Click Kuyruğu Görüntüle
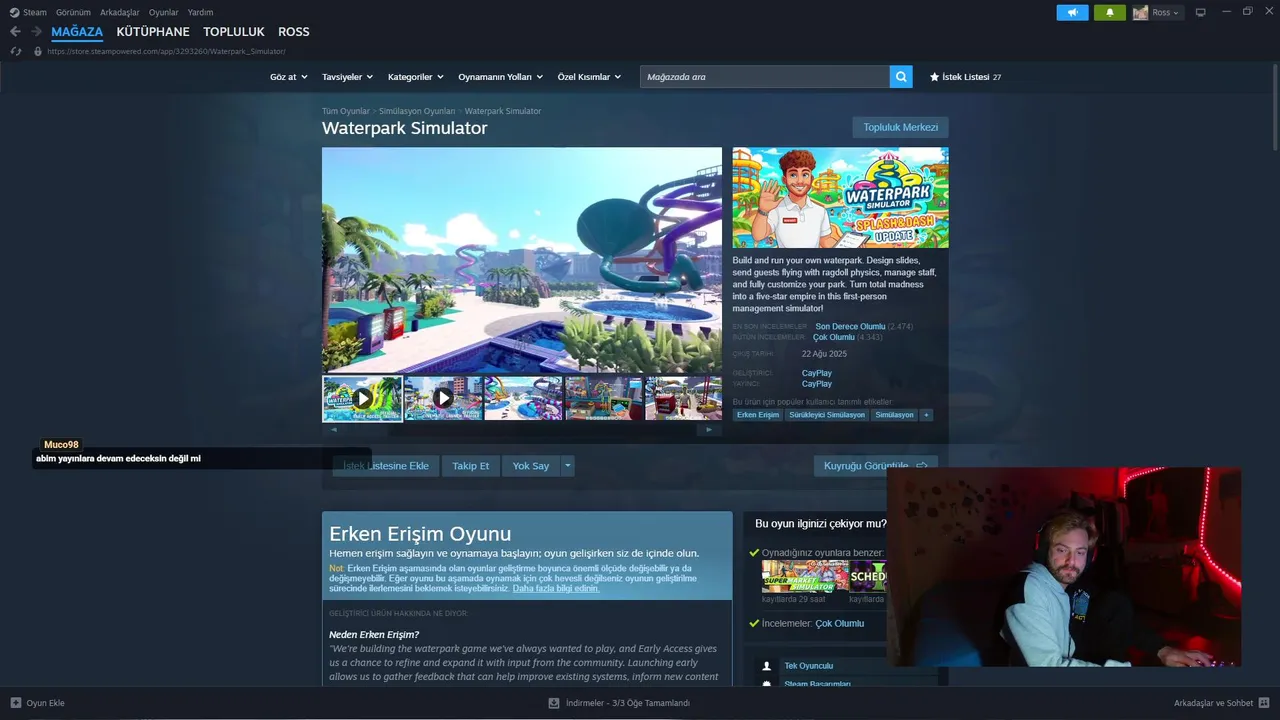Screen dimensions: 1280x720 [875, 466]
